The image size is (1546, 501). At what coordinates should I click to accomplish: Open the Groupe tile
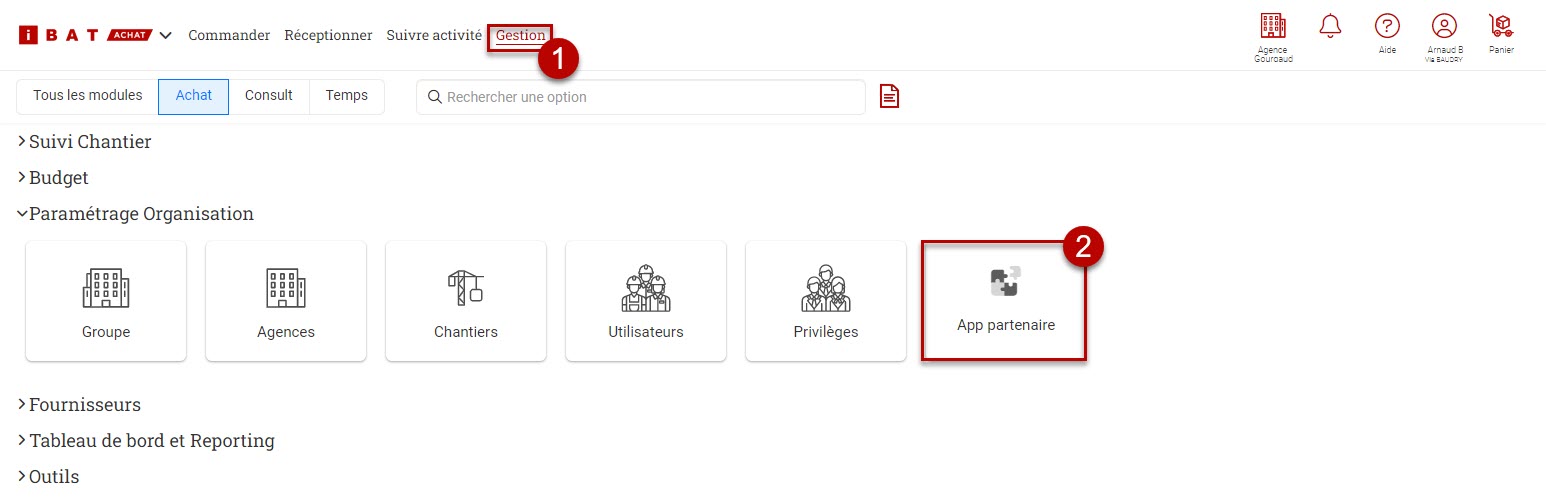[106, 300]
